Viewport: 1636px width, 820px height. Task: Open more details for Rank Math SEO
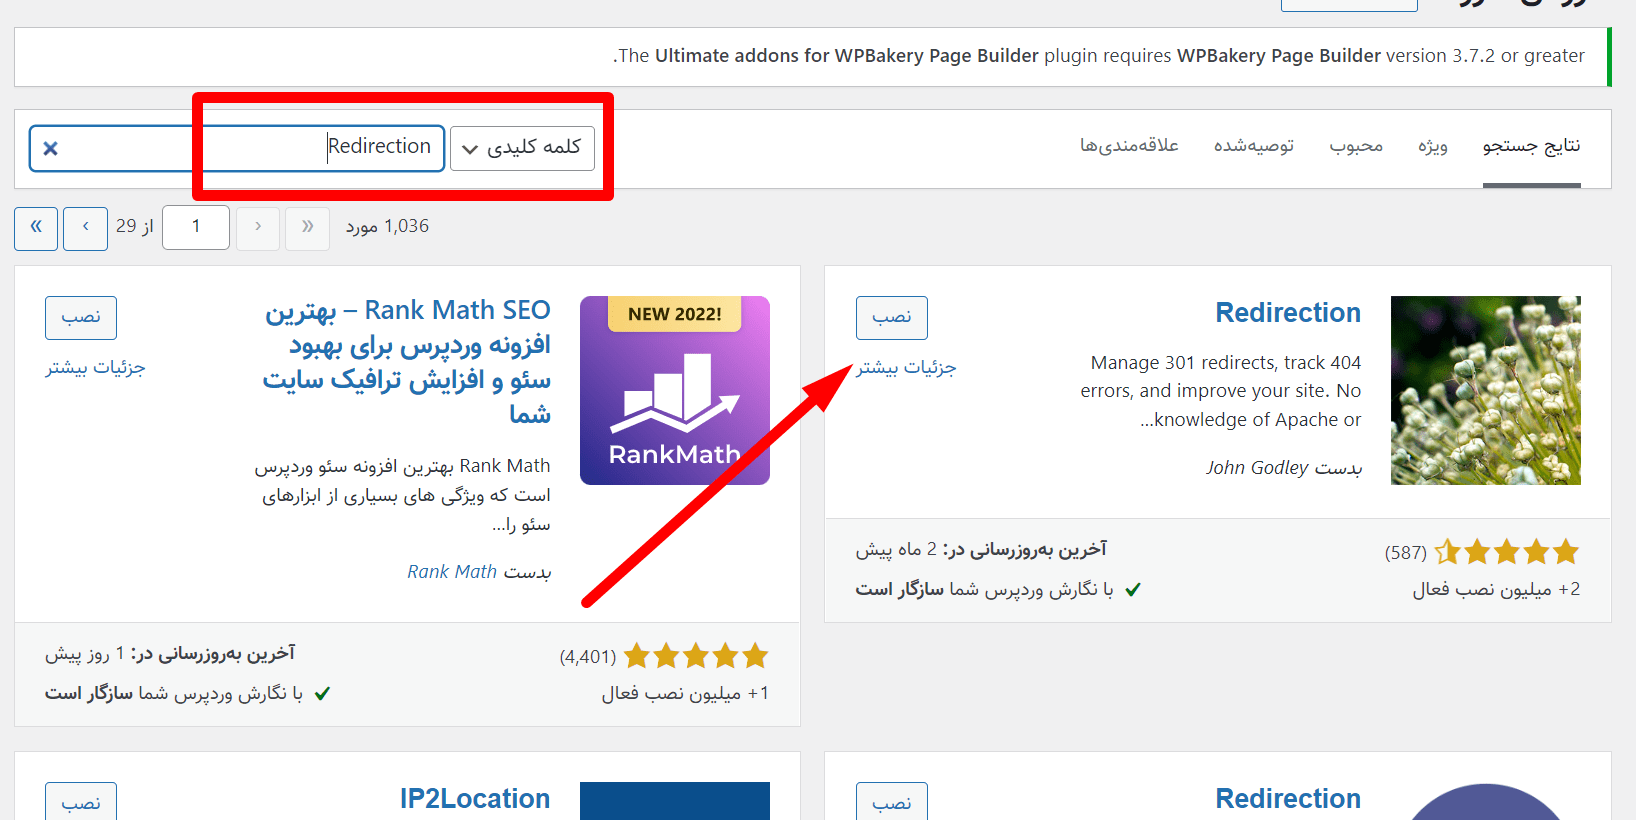pos(95,368)
